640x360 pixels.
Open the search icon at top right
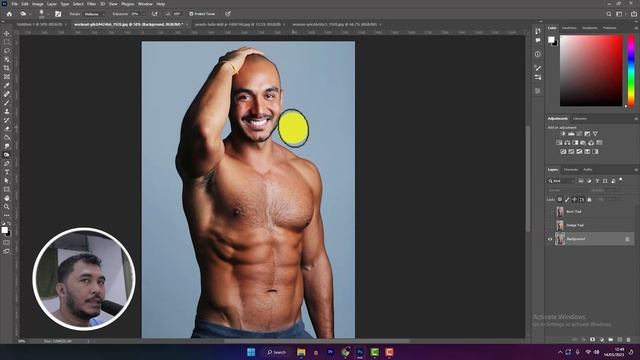609,14
